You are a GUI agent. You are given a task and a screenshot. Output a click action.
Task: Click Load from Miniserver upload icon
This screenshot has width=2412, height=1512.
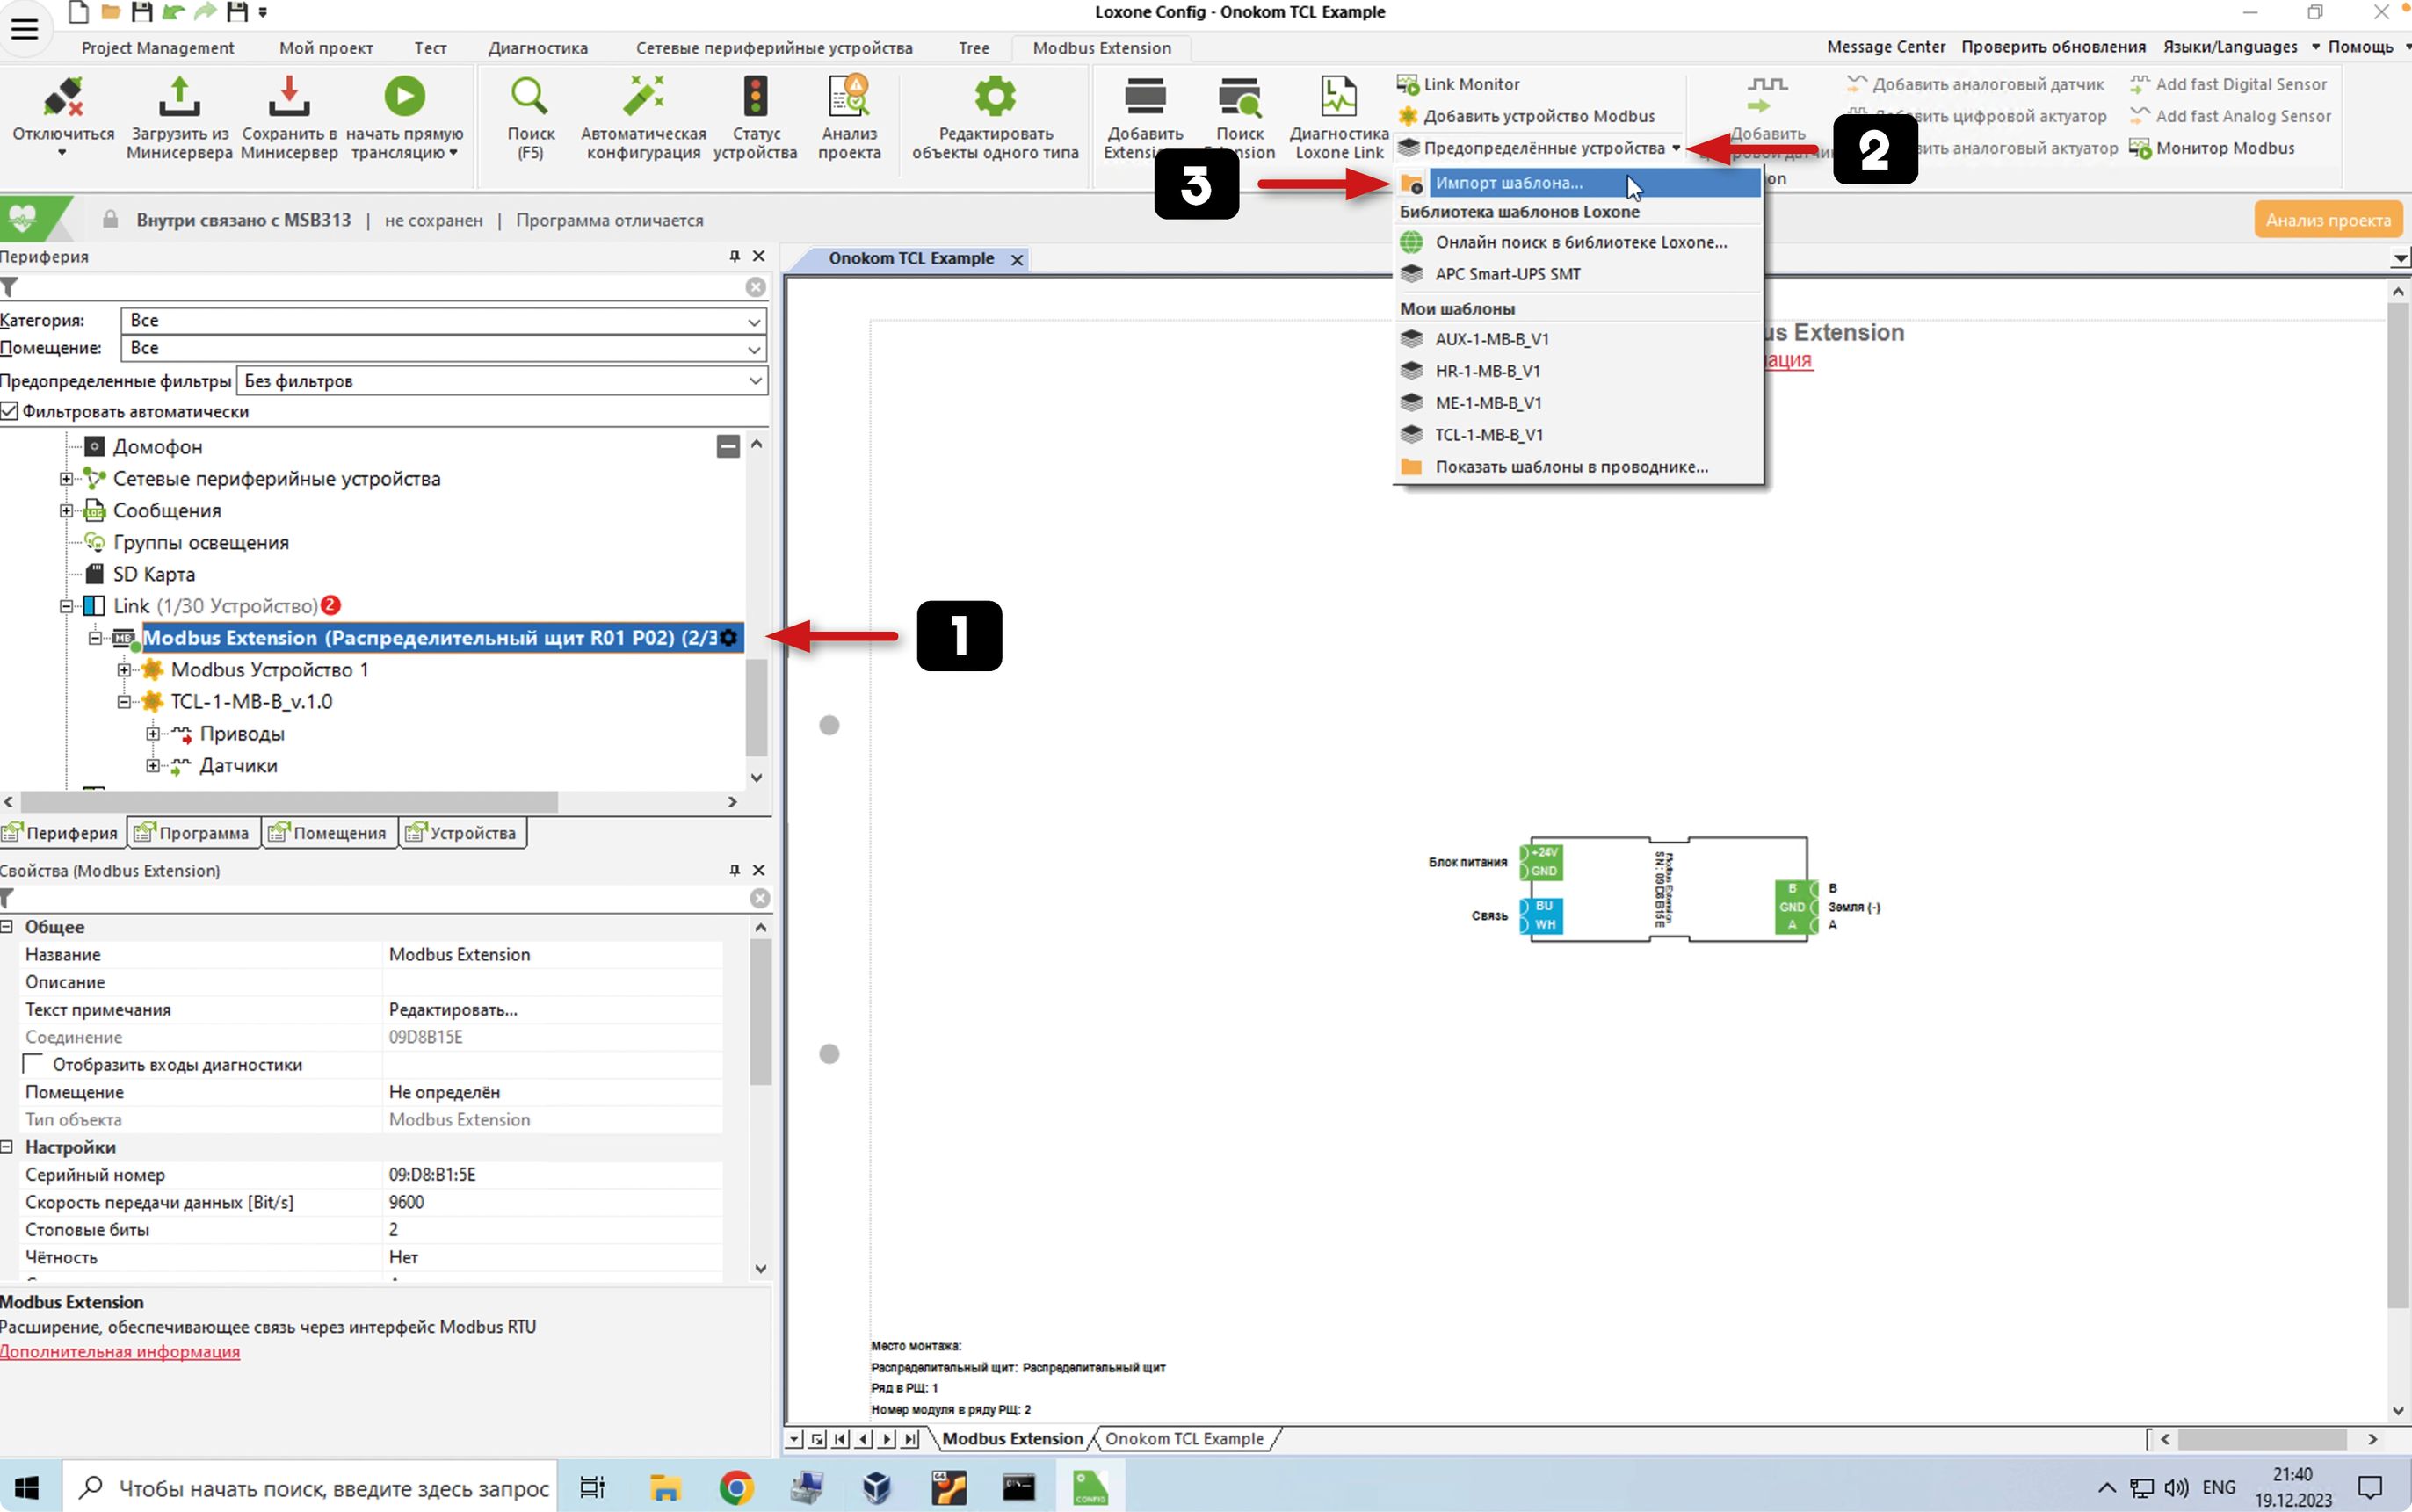[179, 98]
